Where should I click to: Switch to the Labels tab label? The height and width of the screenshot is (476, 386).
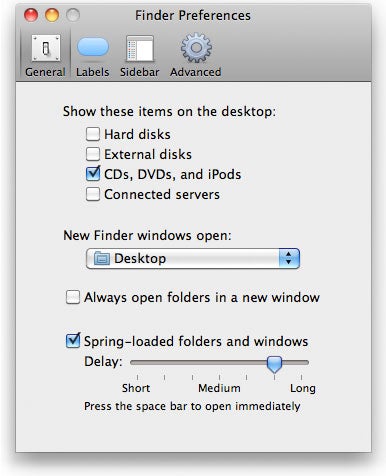coord(93,72)
